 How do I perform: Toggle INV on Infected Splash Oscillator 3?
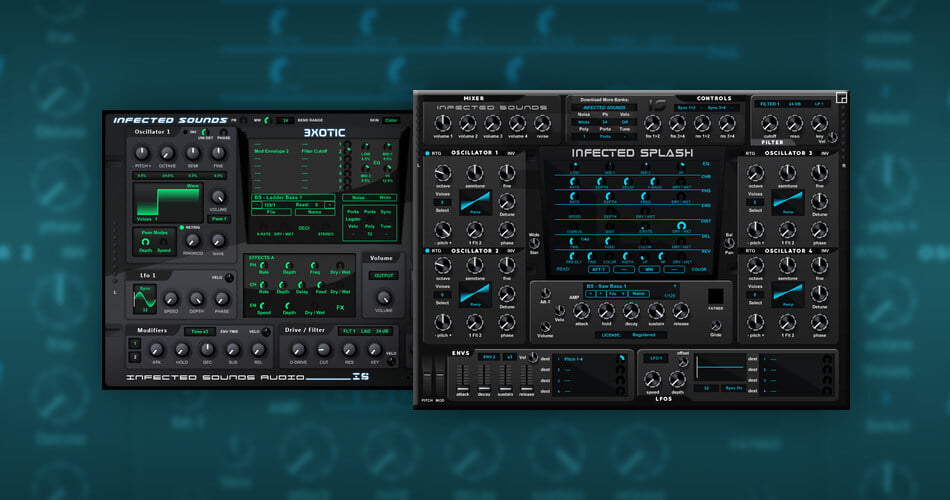click(x=825, y=153)
